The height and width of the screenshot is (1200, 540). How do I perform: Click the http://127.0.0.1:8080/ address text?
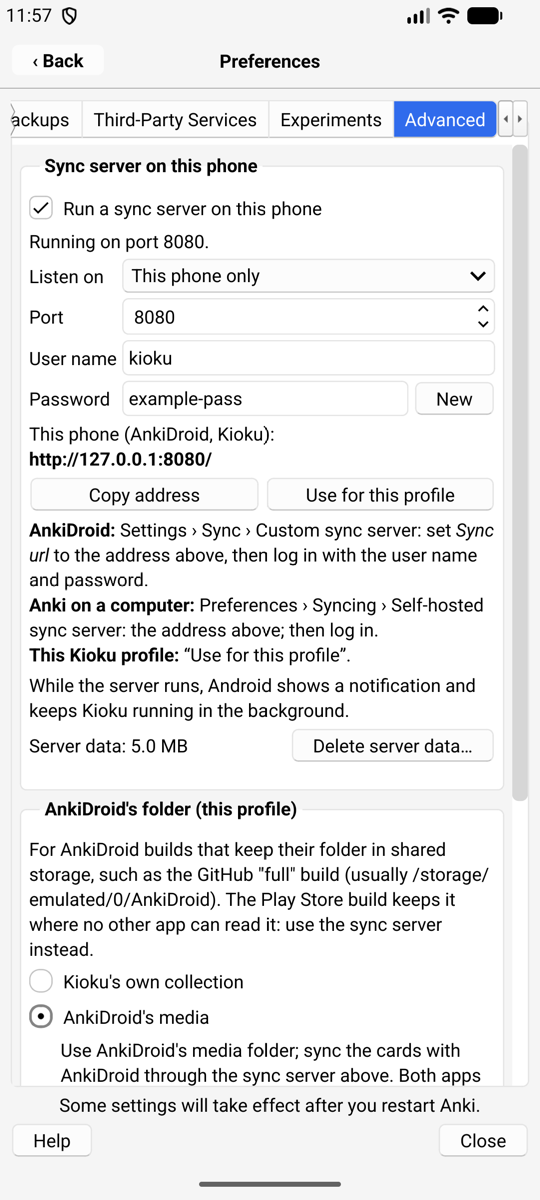121,460
